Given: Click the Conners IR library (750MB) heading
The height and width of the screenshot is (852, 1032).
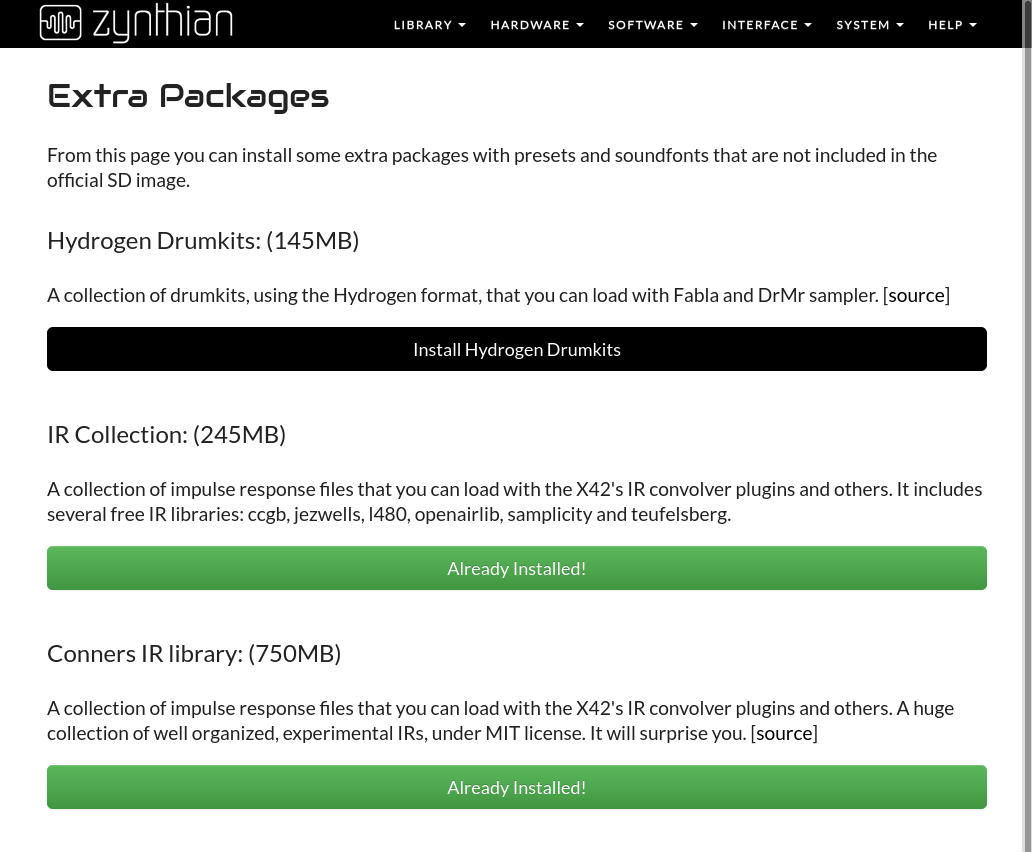Looking at the screenshot, I should tap(194, 654).
